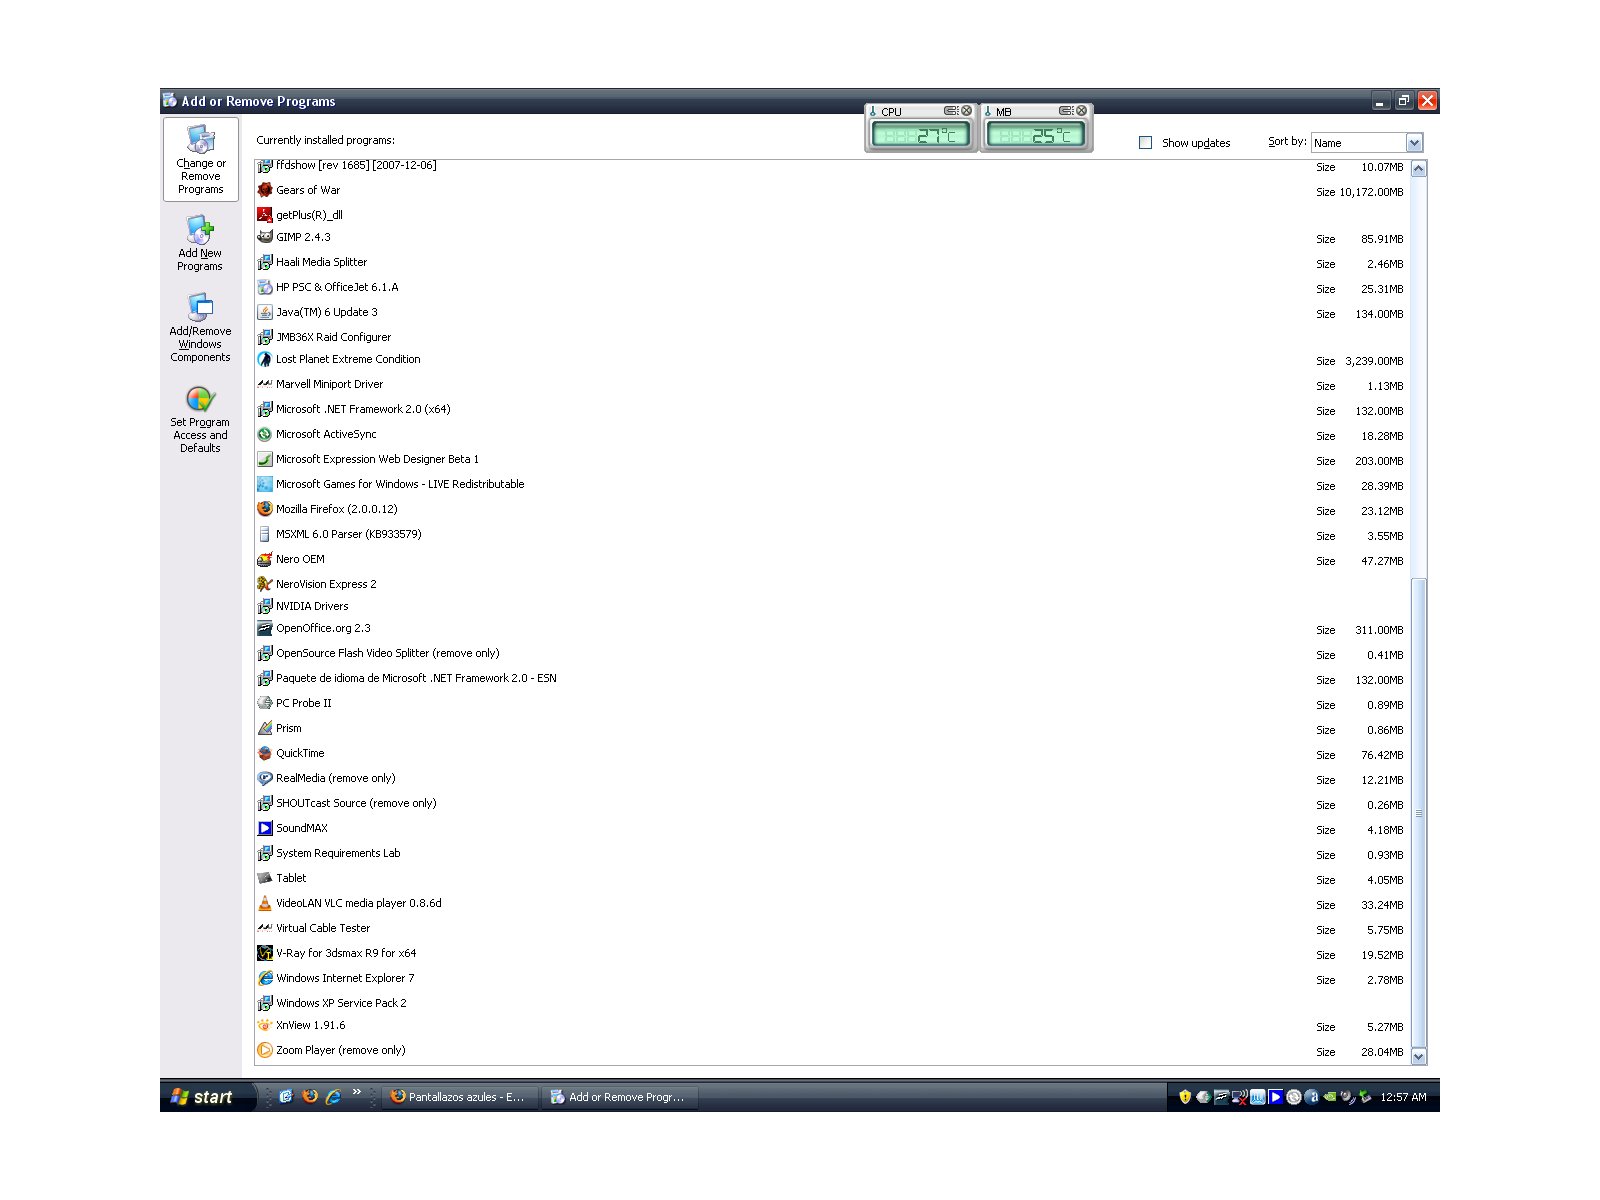Launch Firefox from the Quick Launch bar
Screen dimensions: 1600x1200
coord(310,1096)
